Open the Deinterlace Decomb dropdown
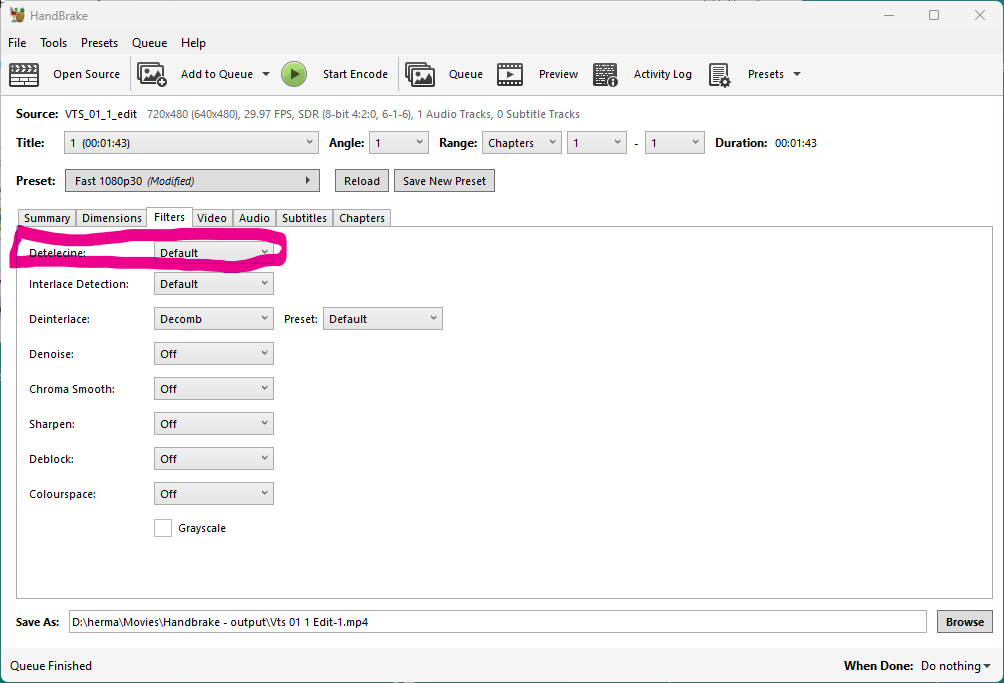This screenshot has height=683, width=1004. [213, 319]
